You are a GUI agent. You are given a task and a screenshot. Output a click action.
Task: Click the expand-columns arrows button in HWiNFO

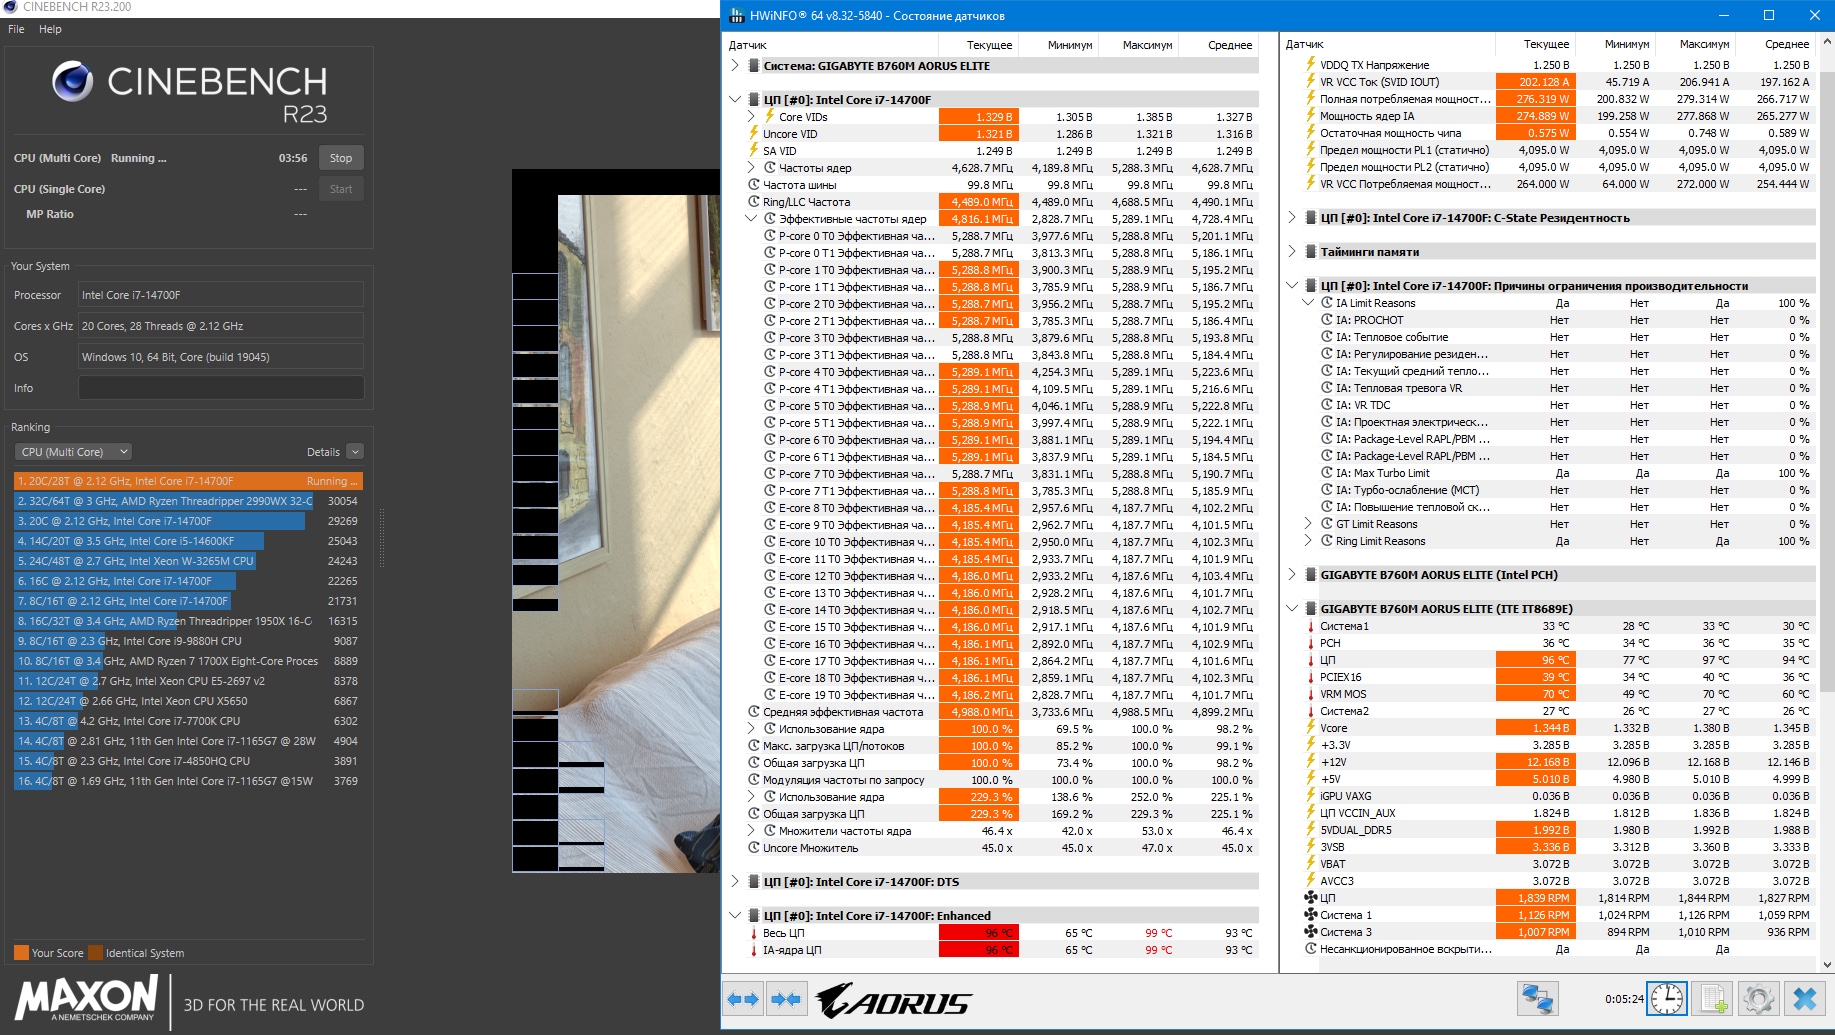tap(743, 998)
